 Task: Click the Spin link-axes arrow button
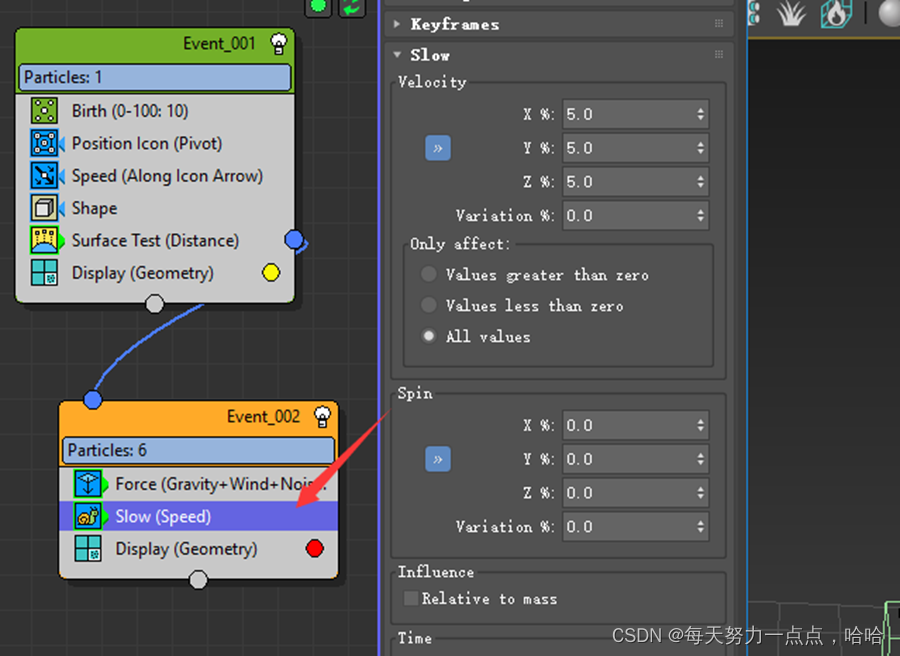pos(438,459)
